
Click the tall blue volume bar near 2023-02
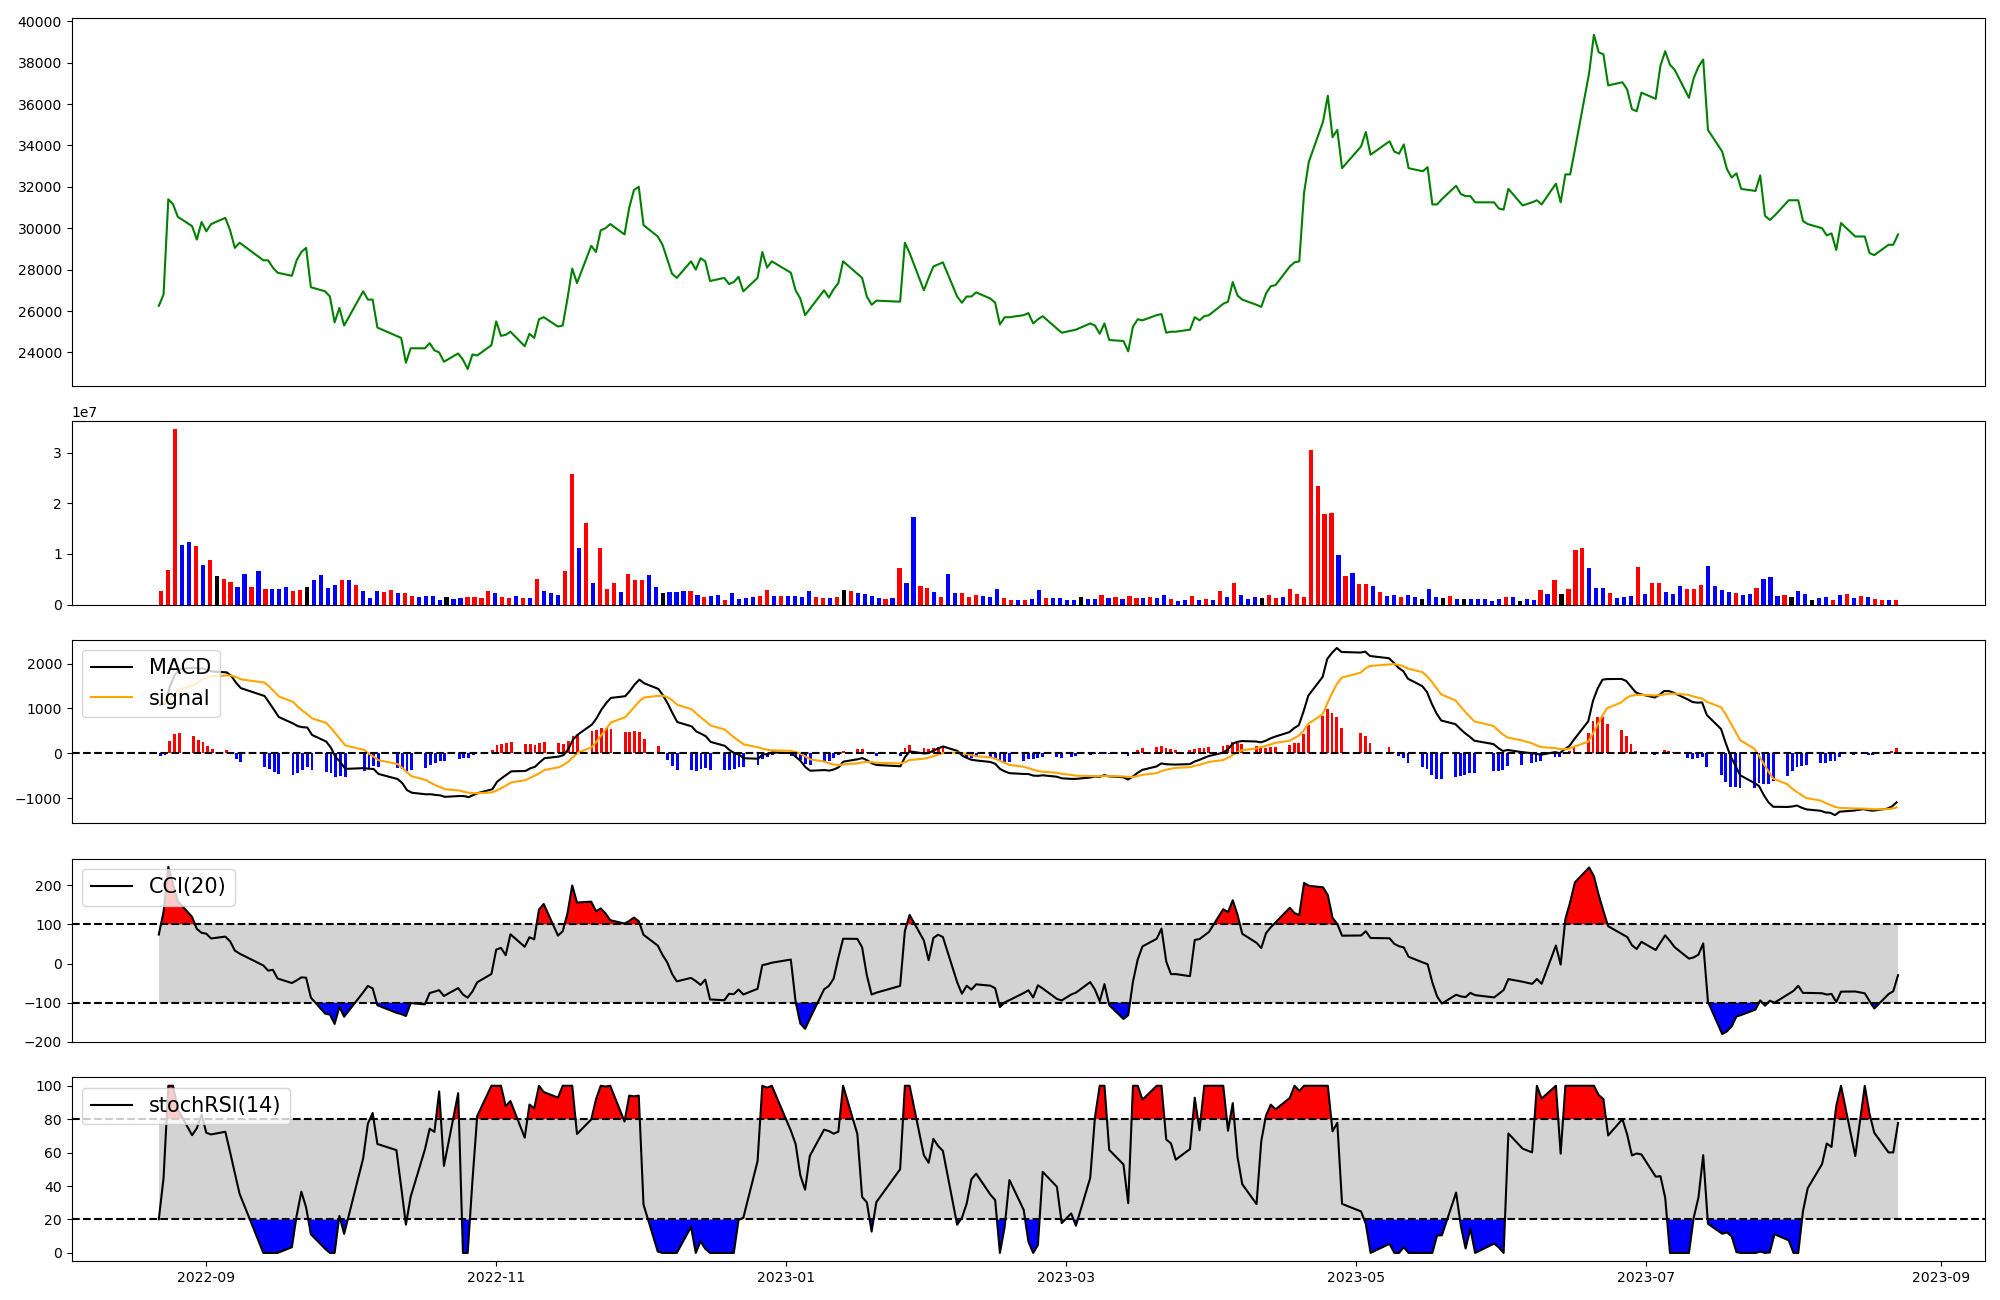tap(913, 560)
